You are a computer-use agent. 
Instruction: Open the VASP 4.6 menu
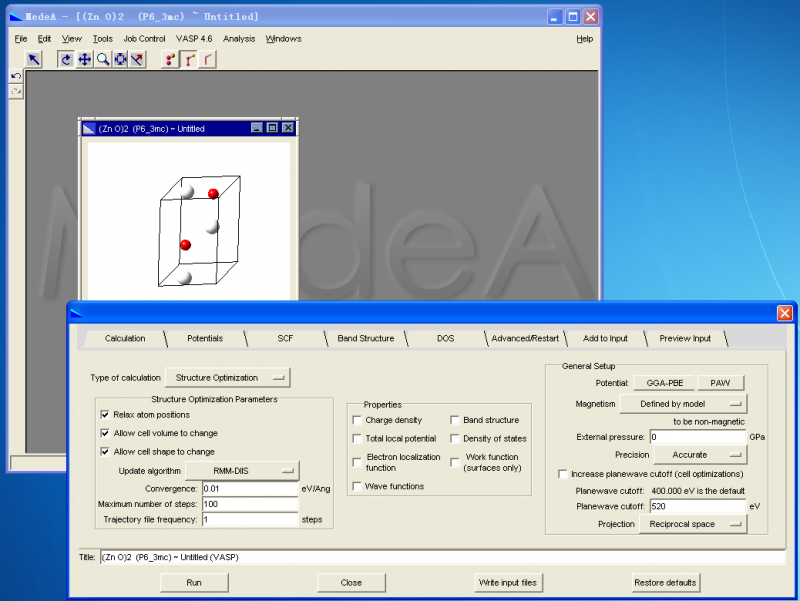point(194,39)
